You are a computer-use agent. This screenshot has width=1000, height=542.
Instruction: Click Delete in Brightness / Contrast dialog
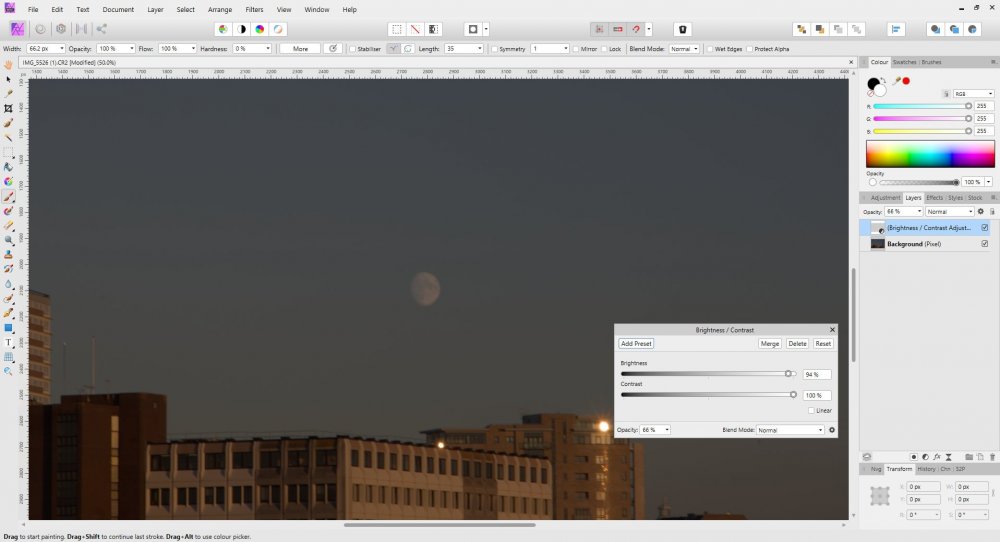(797, 343)
